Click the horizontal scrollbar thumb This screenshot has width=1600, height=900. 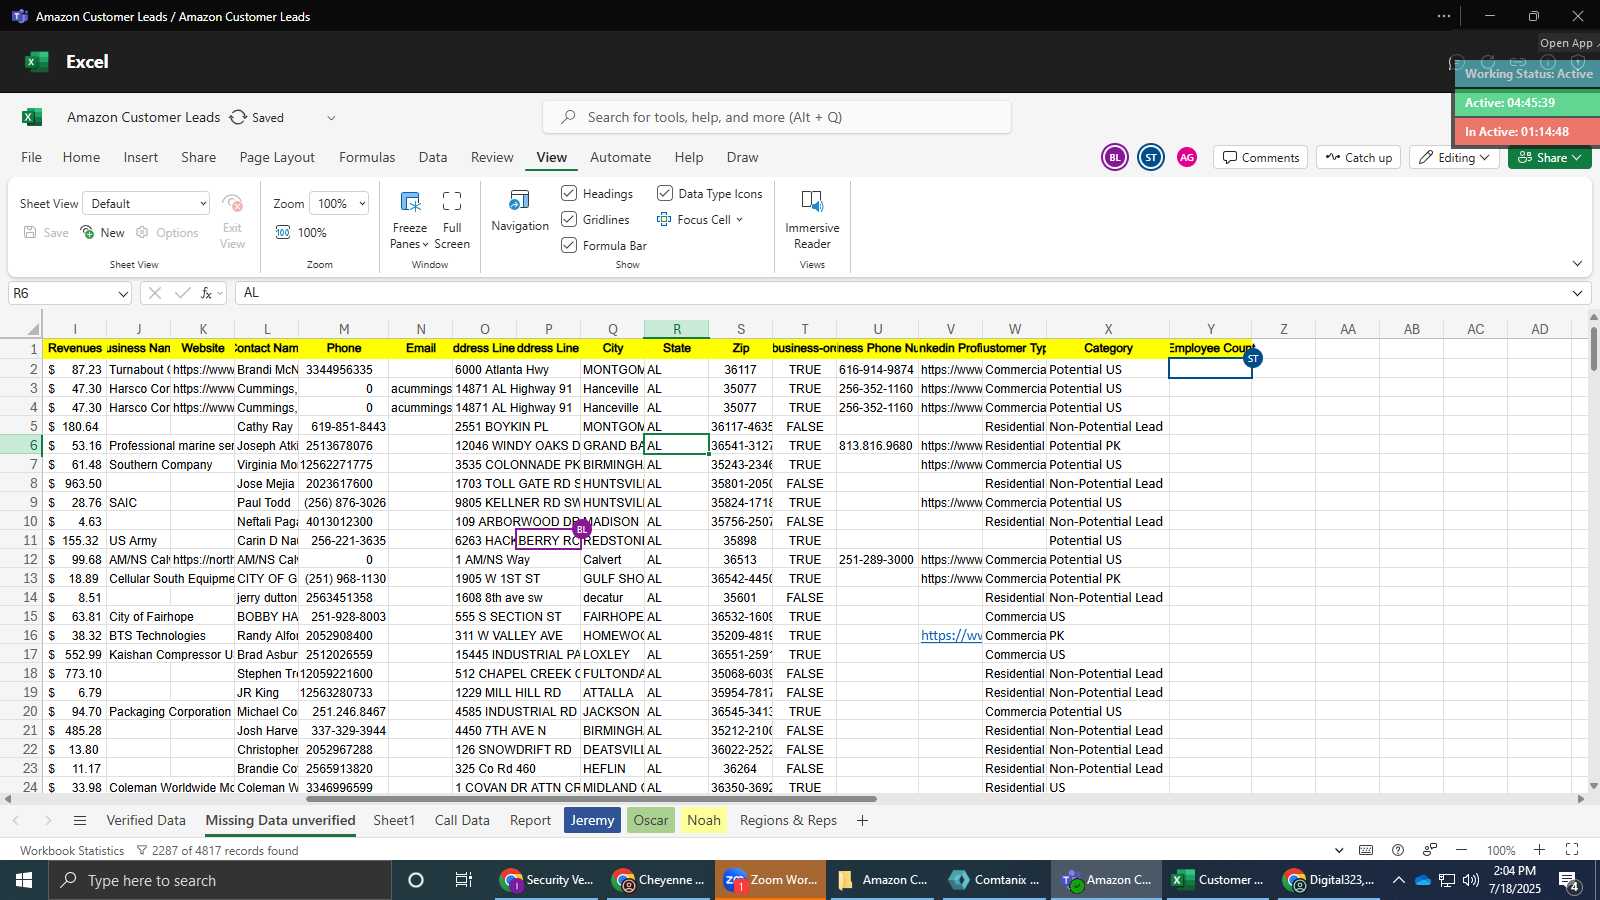591,799
